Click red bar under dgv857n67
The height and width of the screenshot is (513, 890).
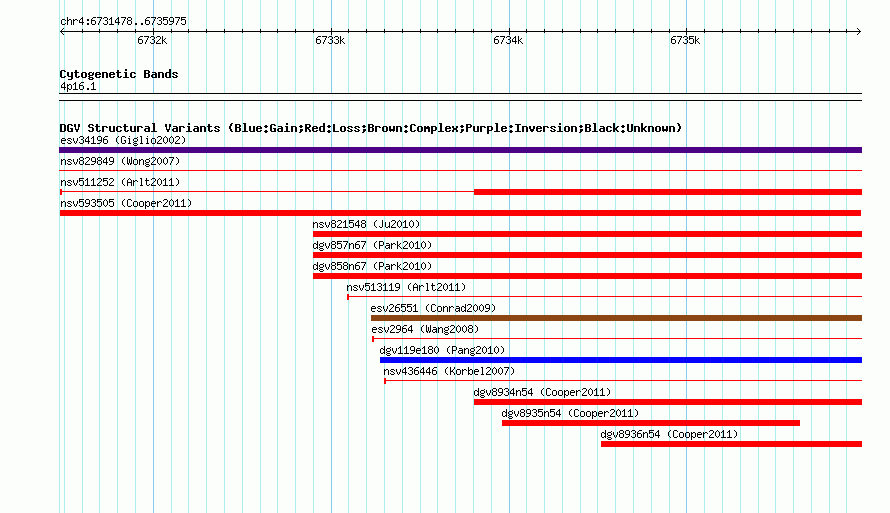tap(587, 255)
